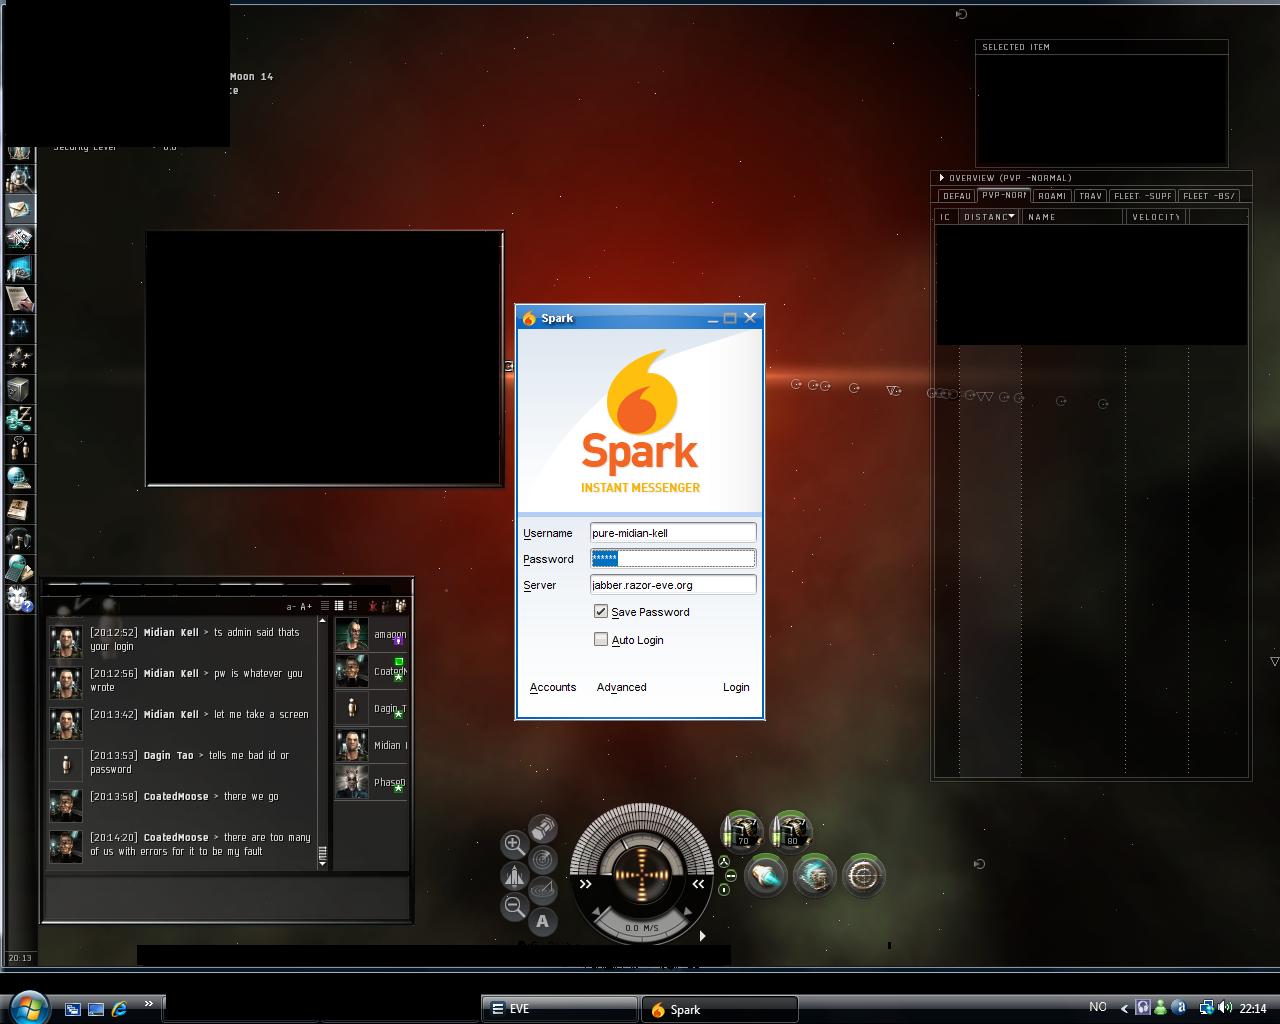This screenshot has width=1280, height=1024.
Task: Click the Spark taskbar button
Action: (719, 1009)
